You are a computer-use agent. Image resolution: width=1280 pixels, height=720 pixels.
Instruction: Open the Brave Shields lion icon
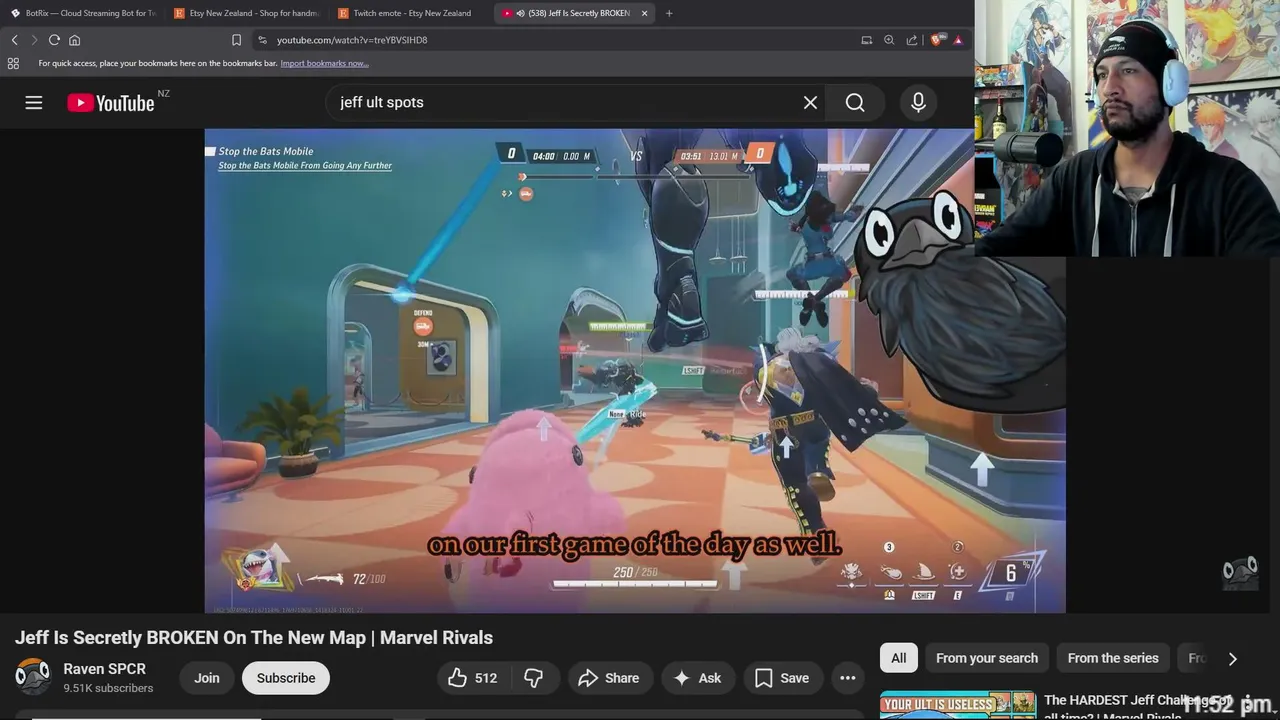936,40
